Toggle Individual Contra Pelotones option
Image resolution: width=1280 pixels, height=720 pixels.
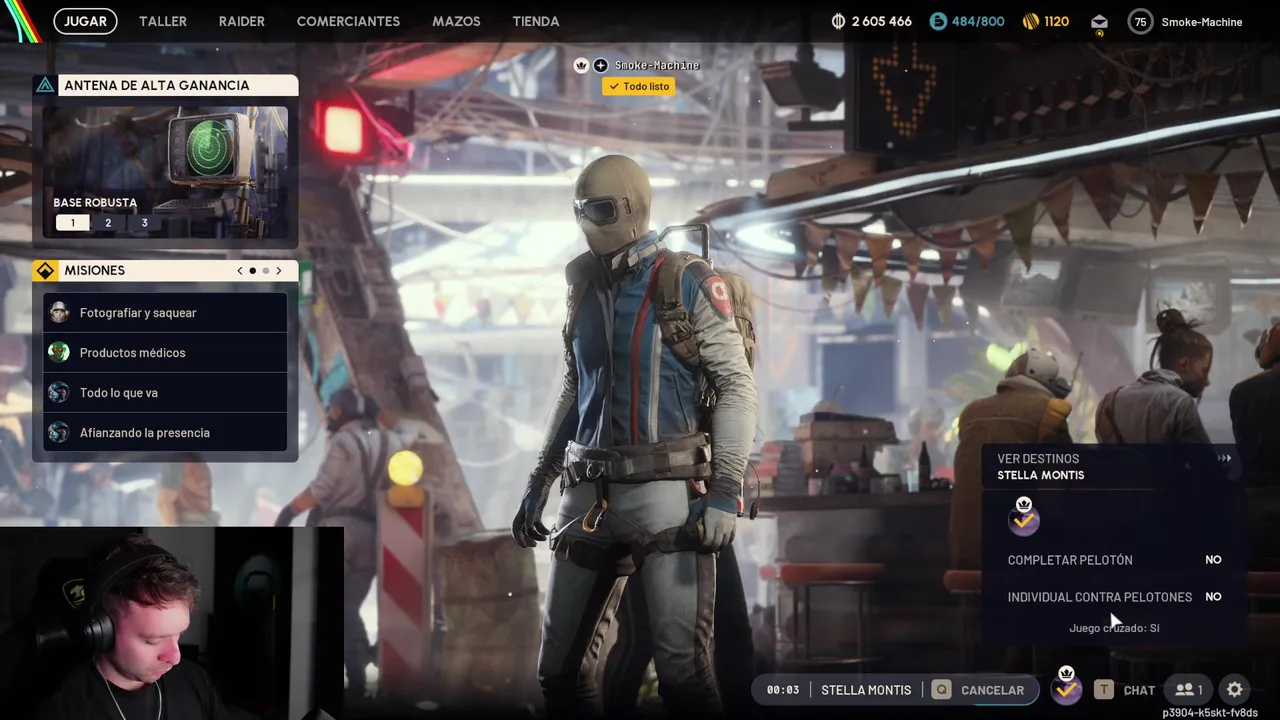click(x=1114, y=597)
